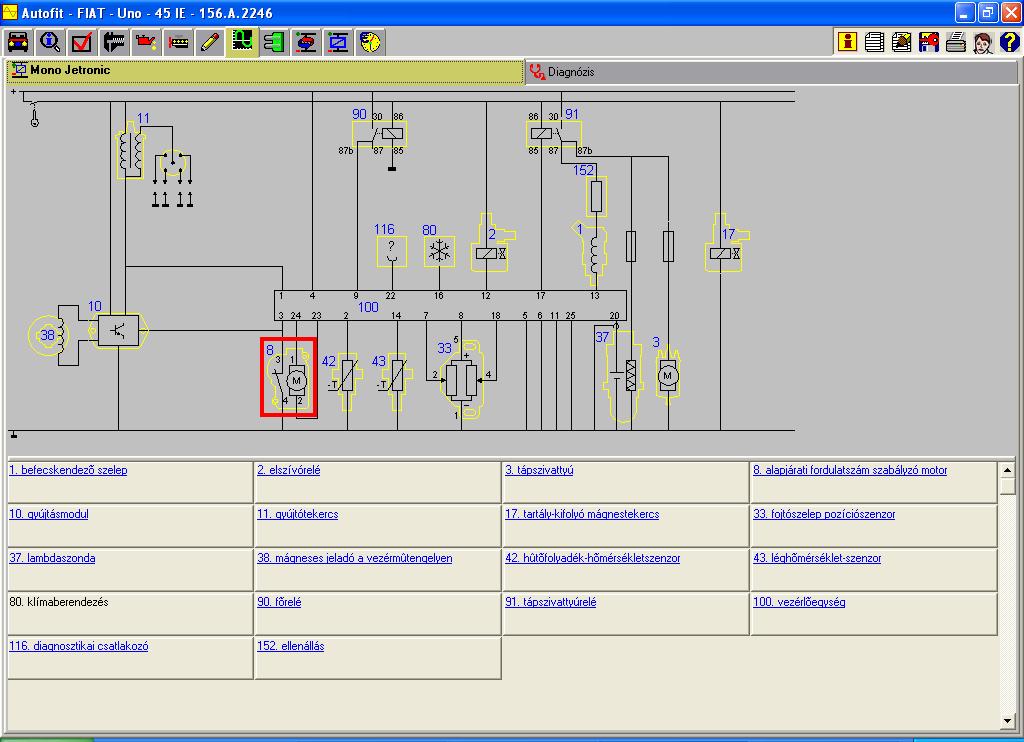This screenshot has height=742, width=1024.
Task: Select fuel pump motor component 3
Action: [667, 376]
